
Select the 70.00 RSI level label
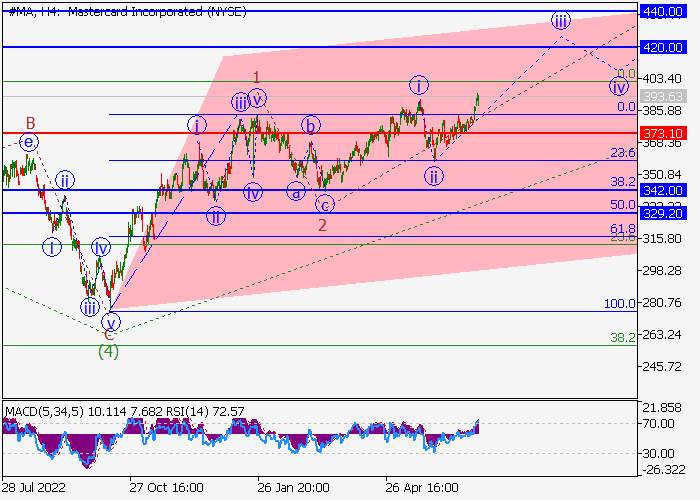[x=658, y=424]
